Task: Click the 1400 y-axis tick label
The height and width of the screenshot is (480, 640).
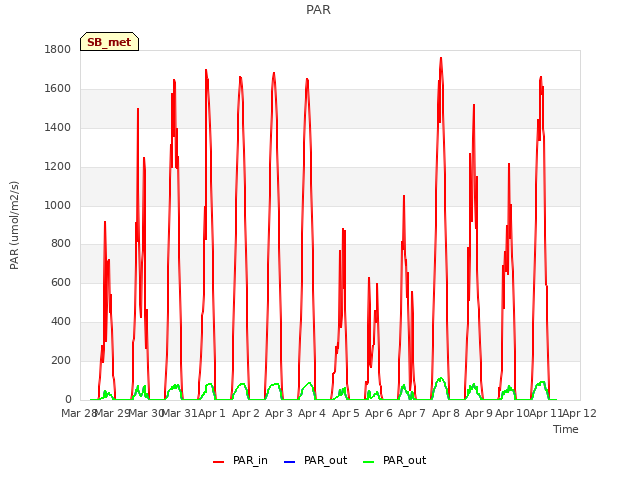Action: [58, 128]
